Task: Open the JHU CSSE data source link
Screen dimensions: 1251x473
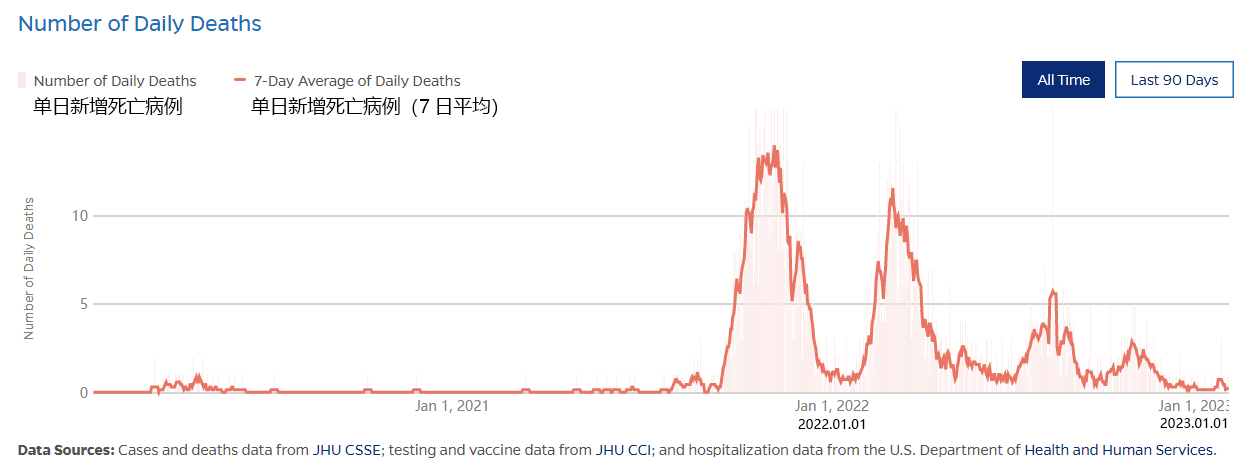Action: coord(347,451)
